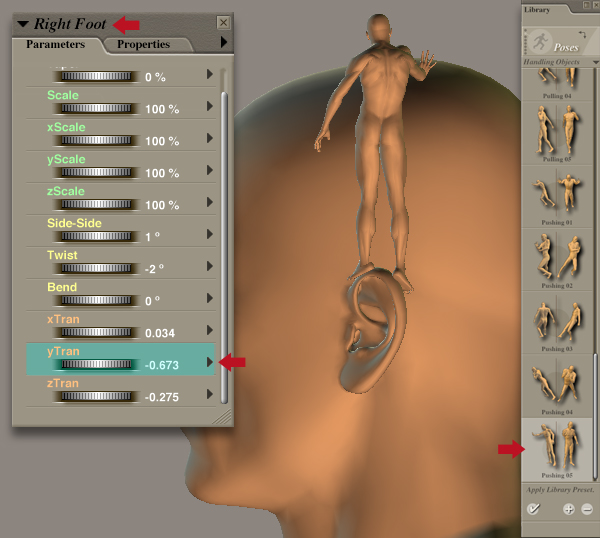
Task: Open the Right Foot actor dropdown triangle
Action: (23, 24)
